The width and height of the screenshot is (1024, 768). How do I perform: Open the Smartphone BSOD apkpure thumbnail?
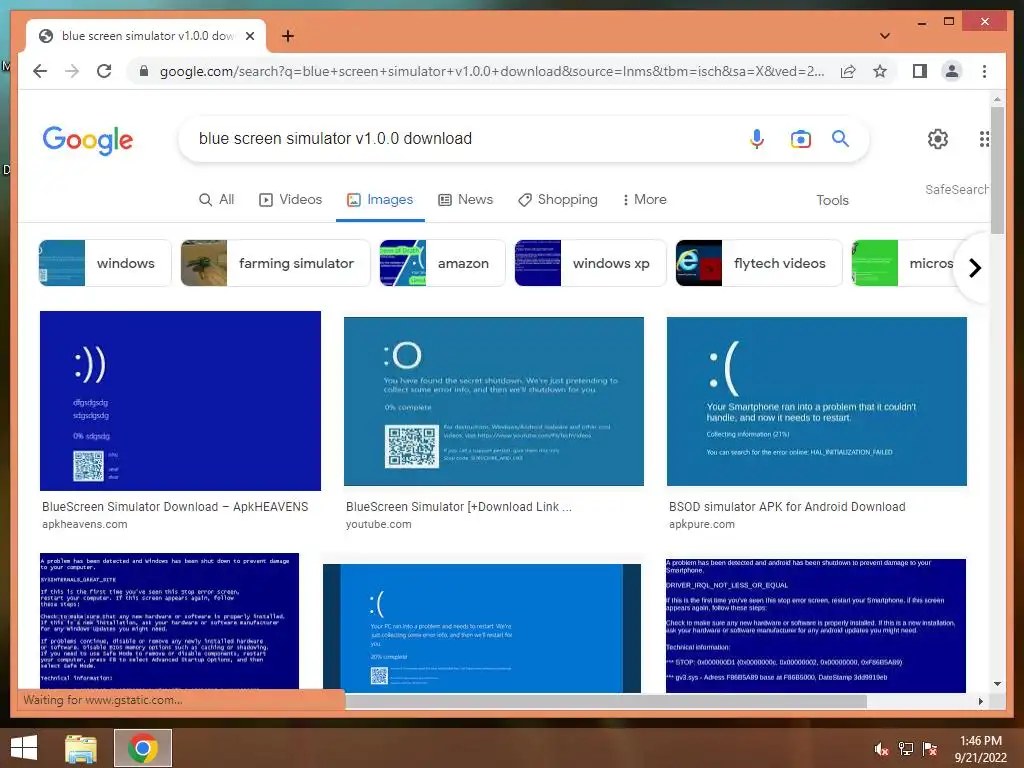816,402
